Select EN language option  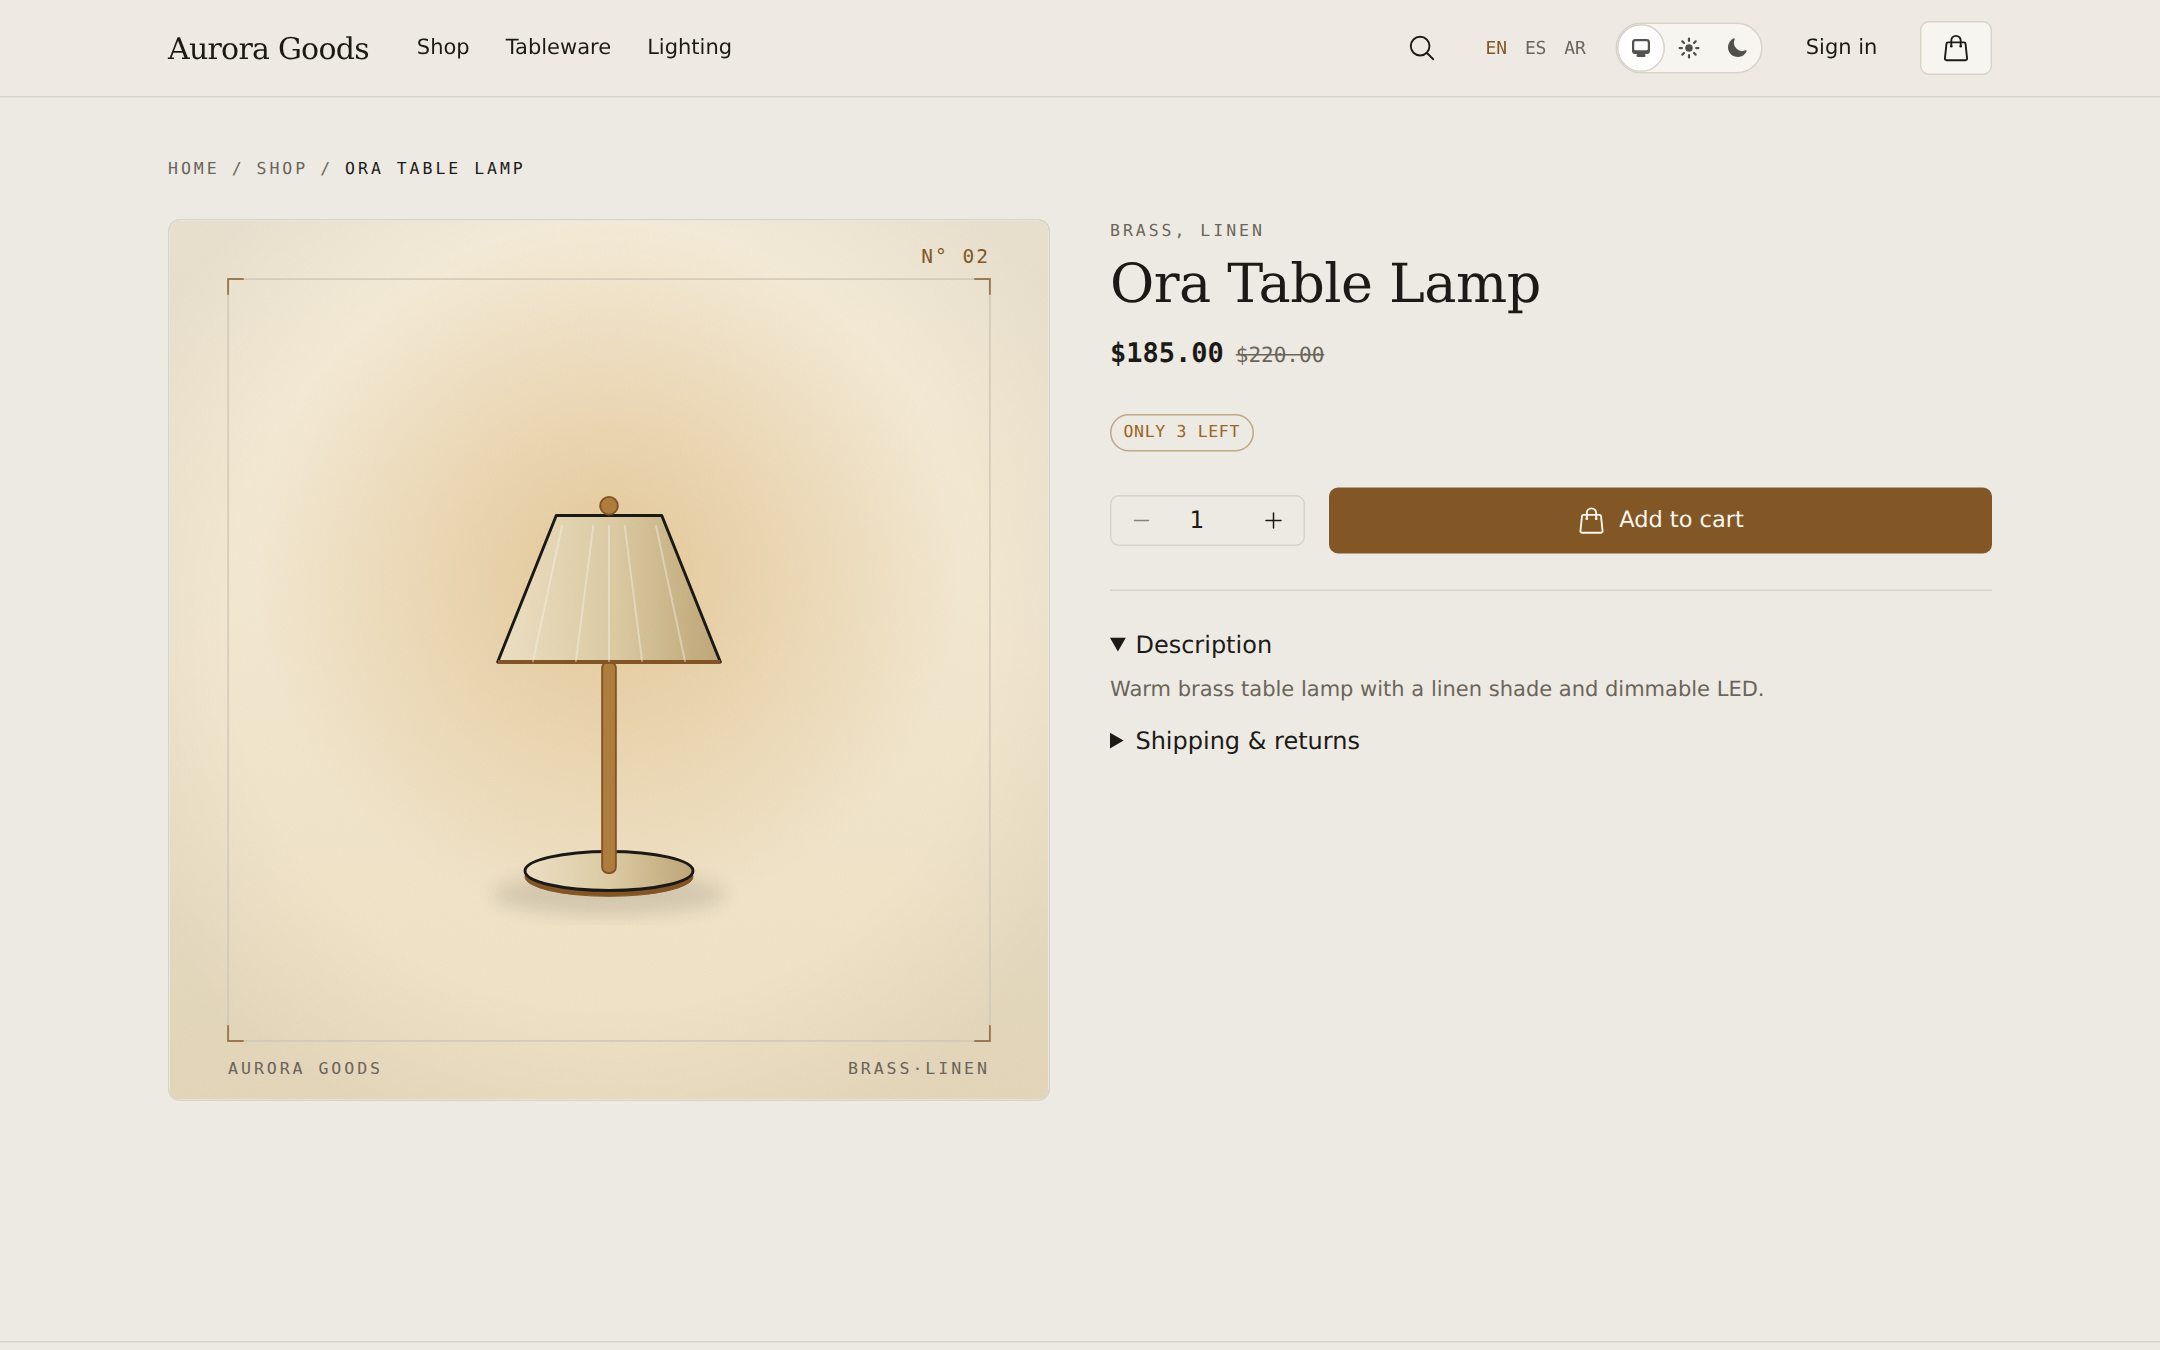[1496, 48]
